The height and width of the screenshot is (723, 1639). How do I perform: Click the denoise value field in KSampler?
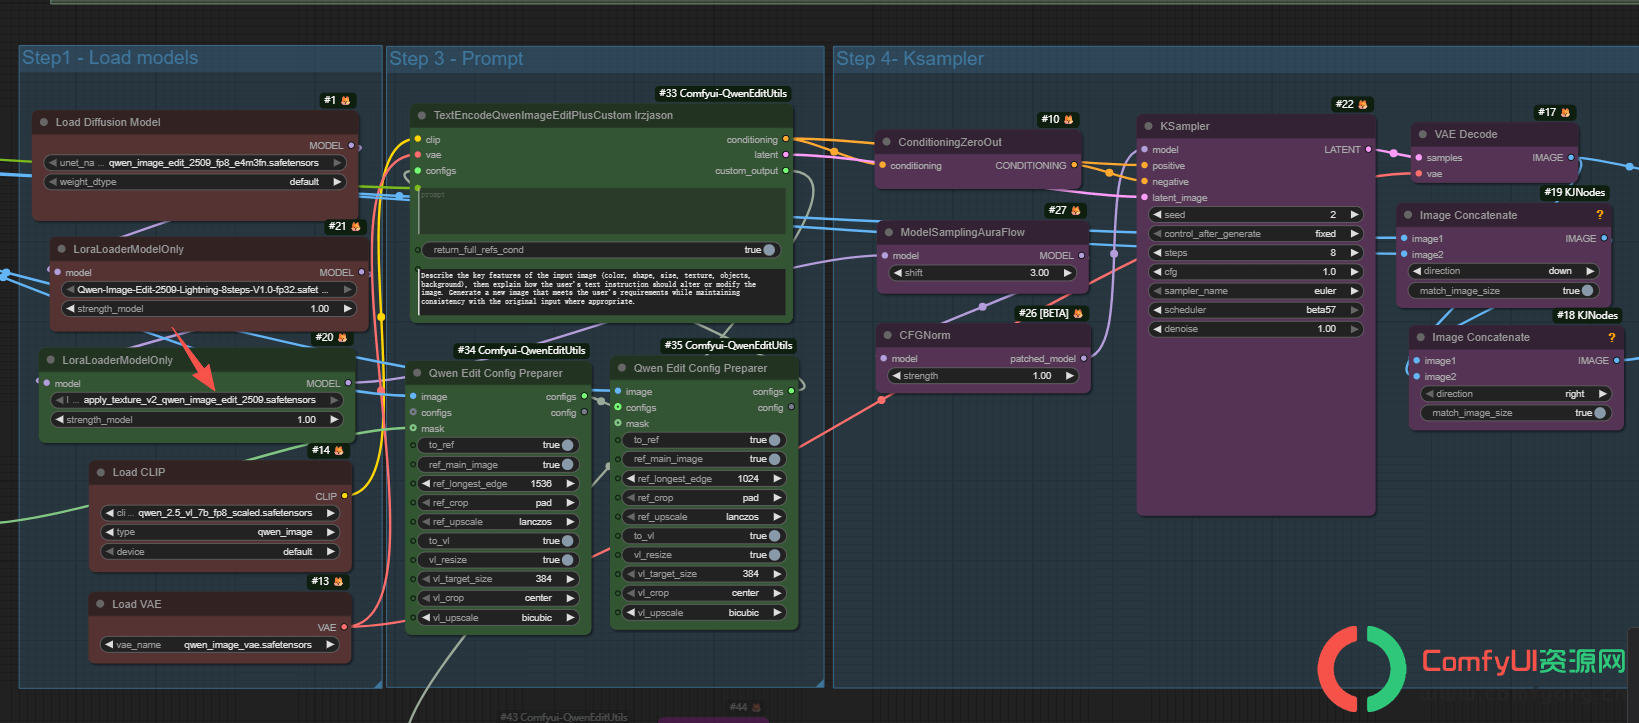point(1256,329)
